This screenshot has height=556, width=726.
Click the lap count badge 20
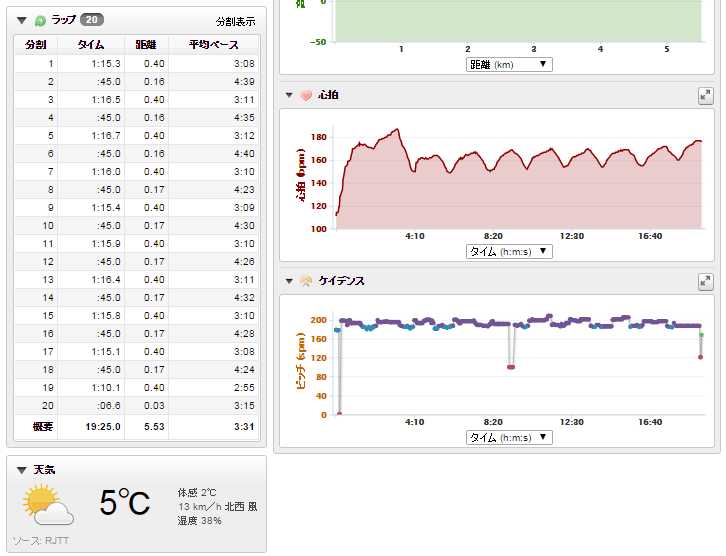tap(92, 19)
